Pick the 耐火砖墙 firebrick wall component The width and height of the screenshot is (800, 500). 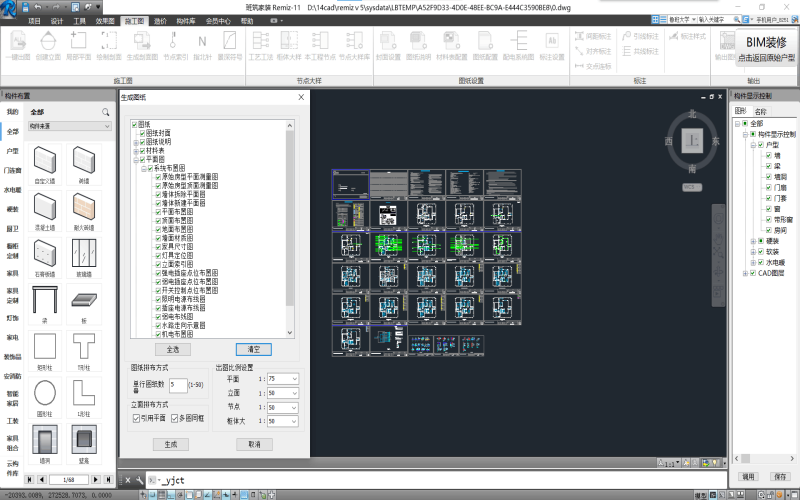(x=84, y=211)
